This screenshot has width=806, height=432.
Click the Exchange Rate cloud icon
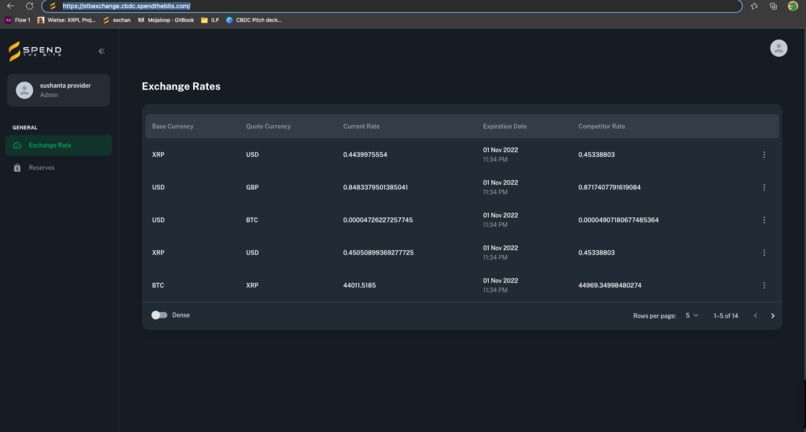coord(17,146)
